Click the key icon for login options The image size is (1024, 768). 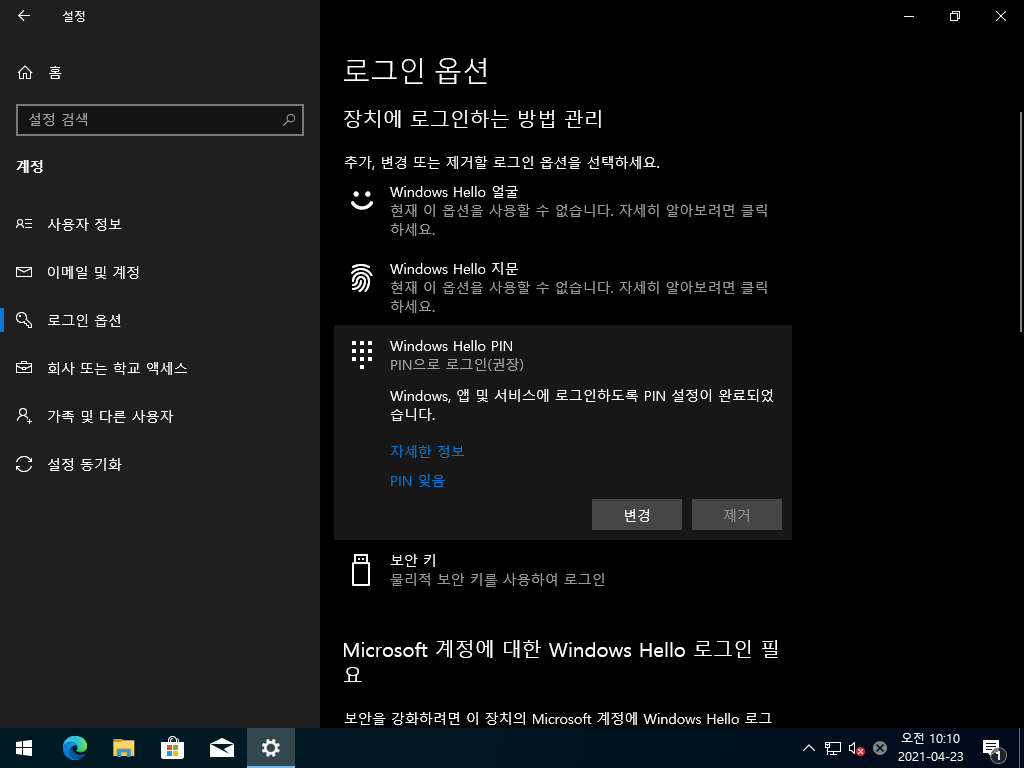pos(24,320)
